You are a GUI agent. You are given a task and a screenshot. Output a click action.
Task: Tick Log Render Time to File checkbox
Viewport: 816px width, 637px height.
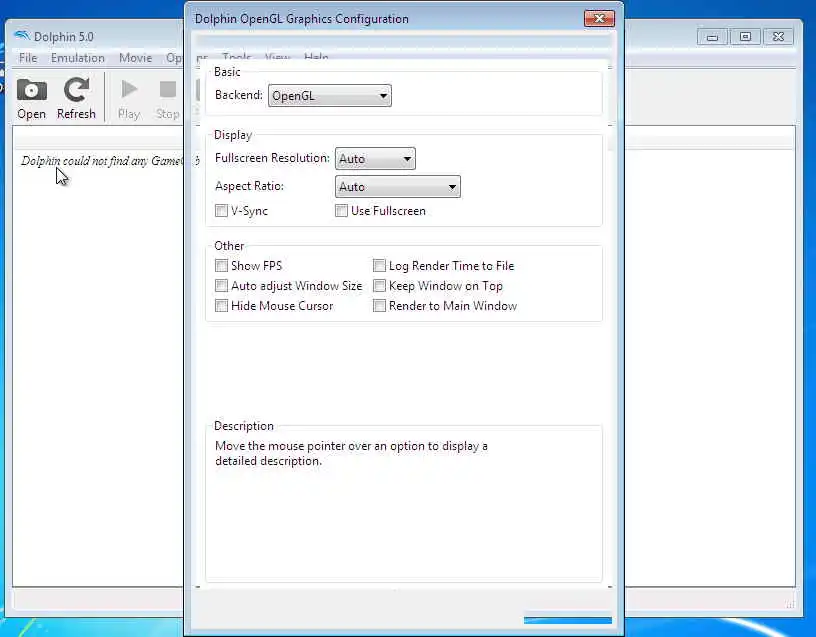click(379, 266)
